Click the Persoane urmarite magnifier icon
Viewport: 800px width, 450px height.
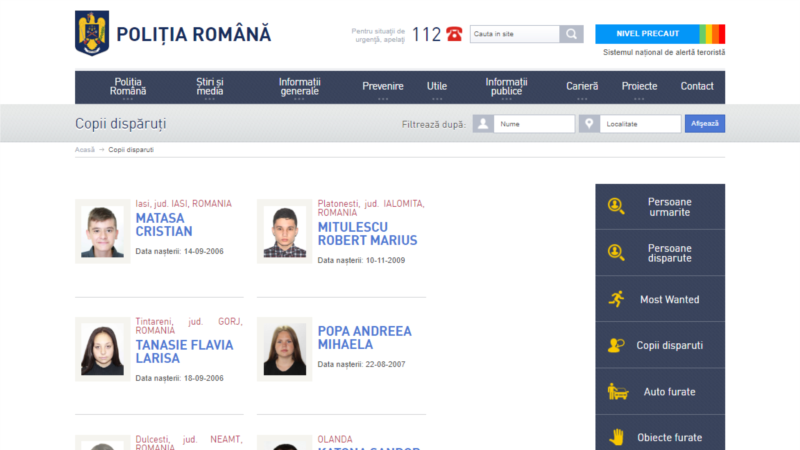click(x=616, y=206)
